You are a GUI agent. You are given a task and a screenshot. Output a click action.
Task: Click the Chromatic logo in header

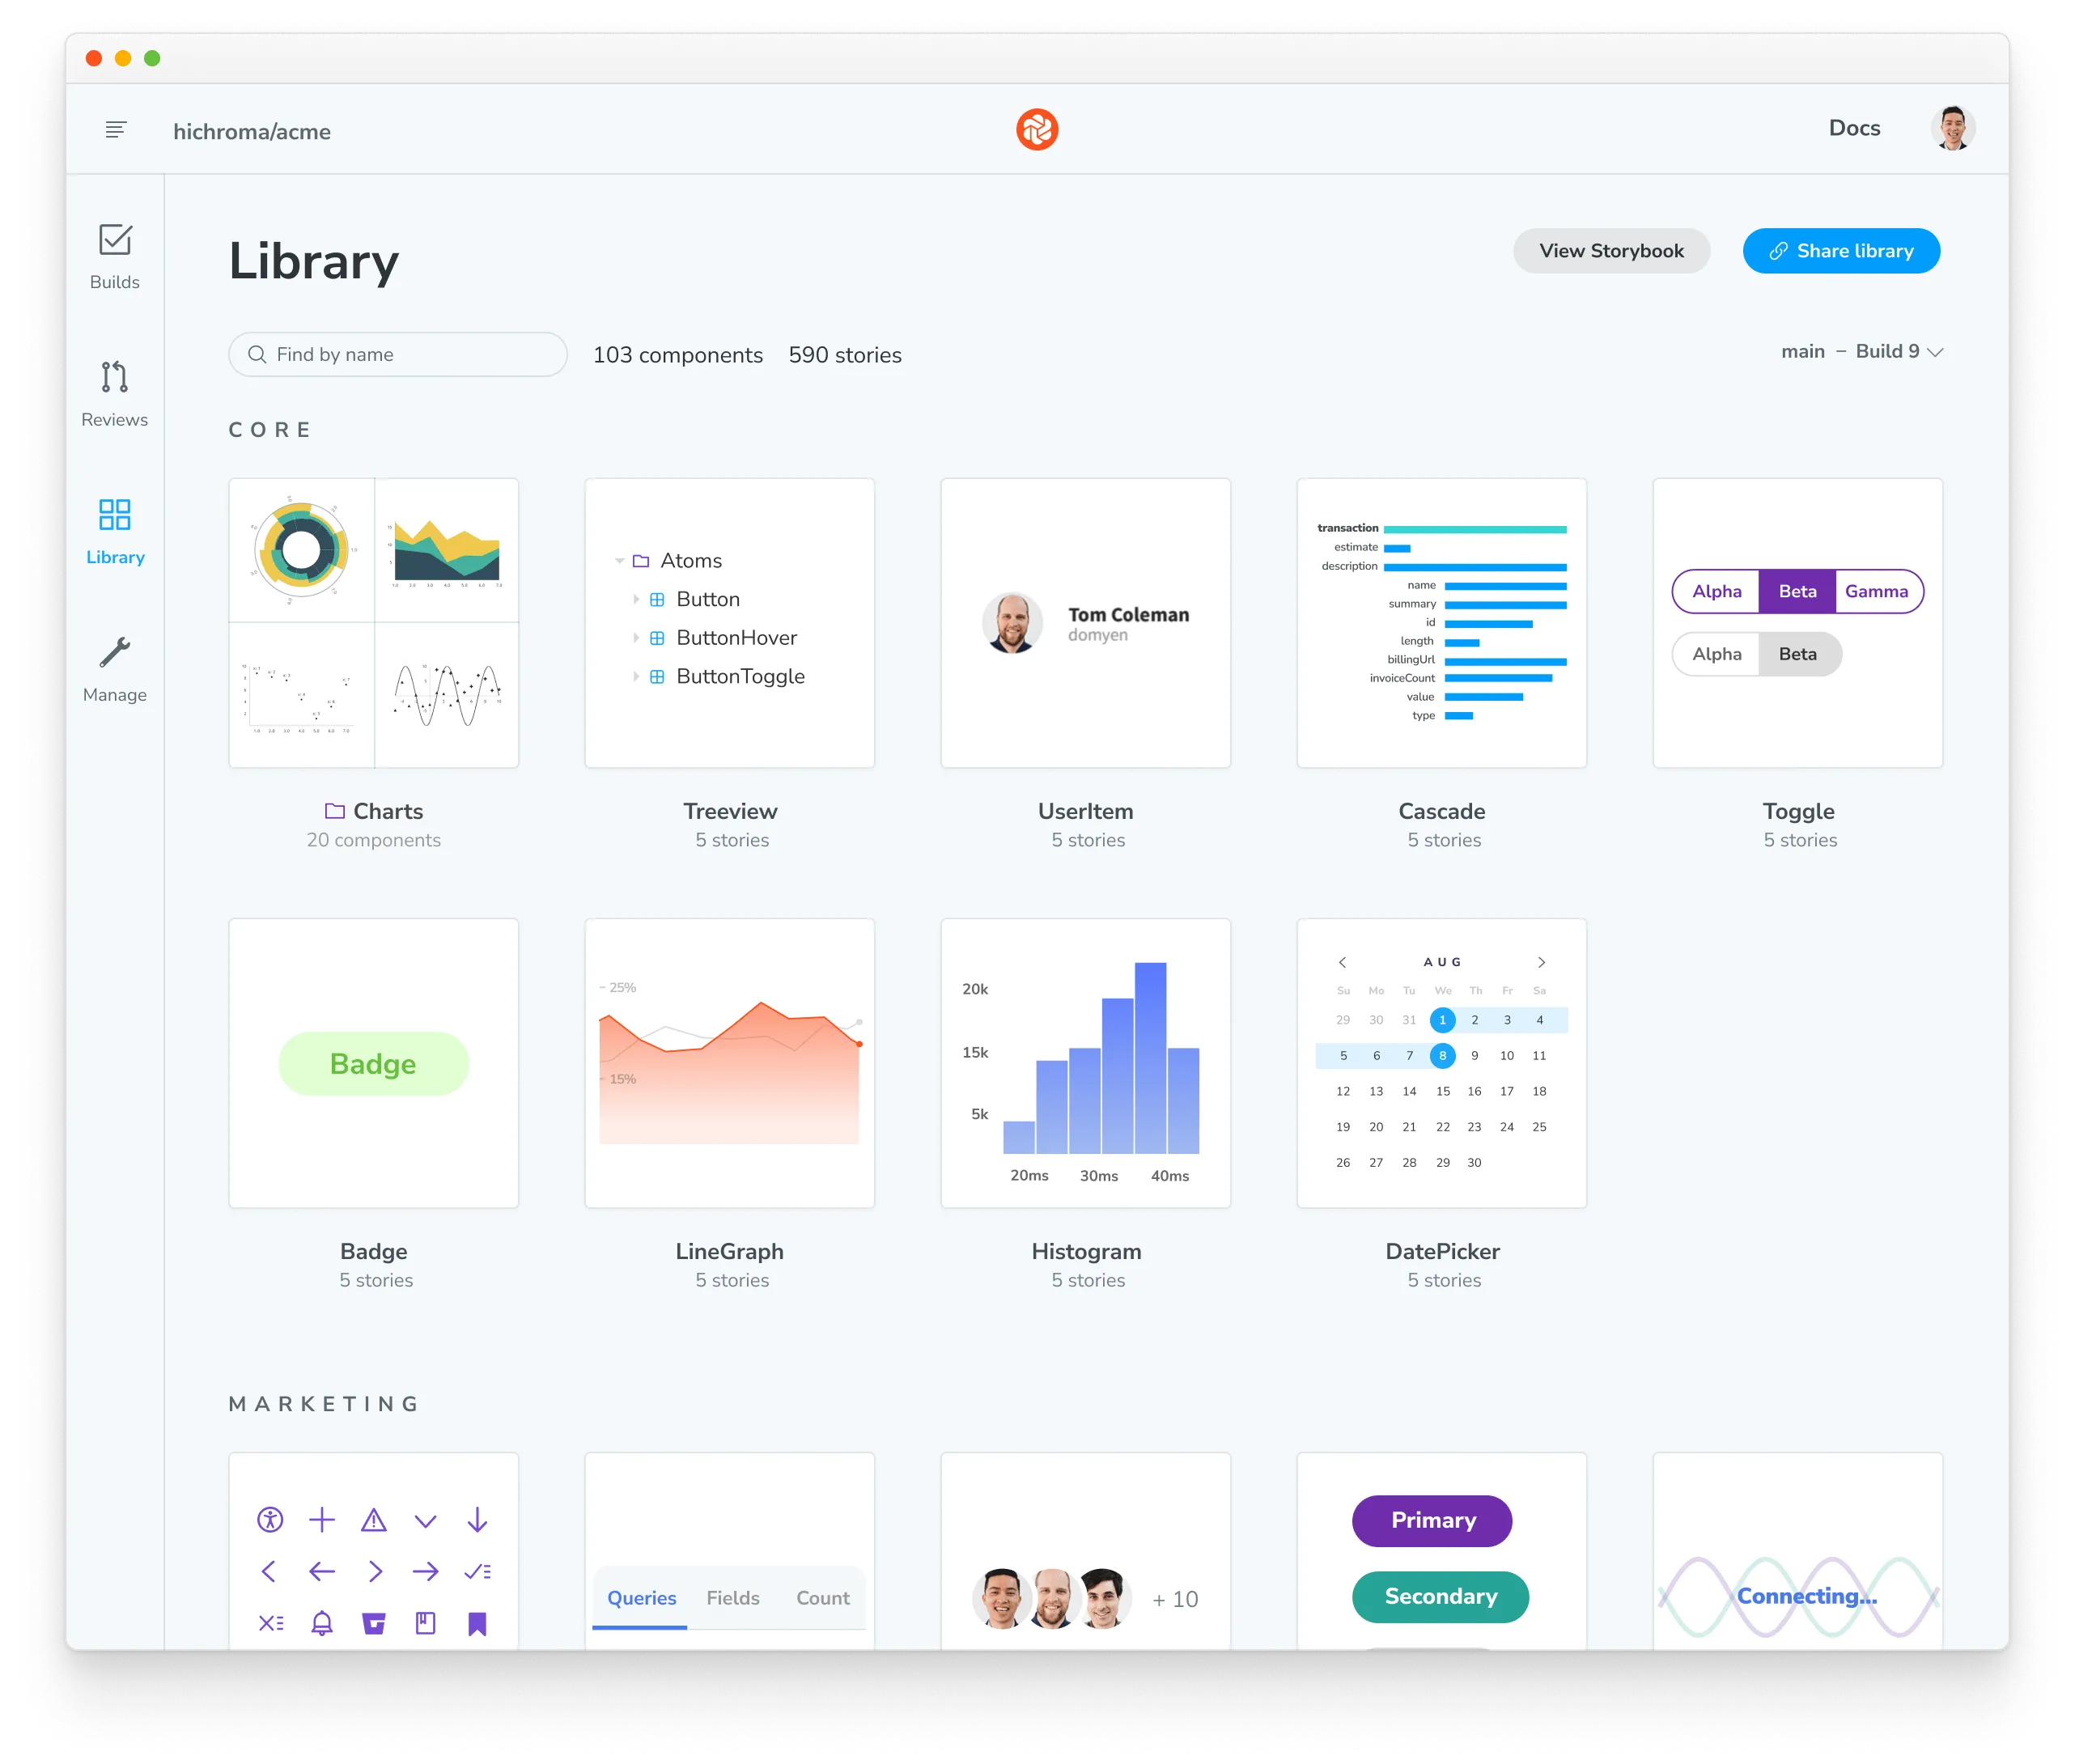tap(1036, 128)
